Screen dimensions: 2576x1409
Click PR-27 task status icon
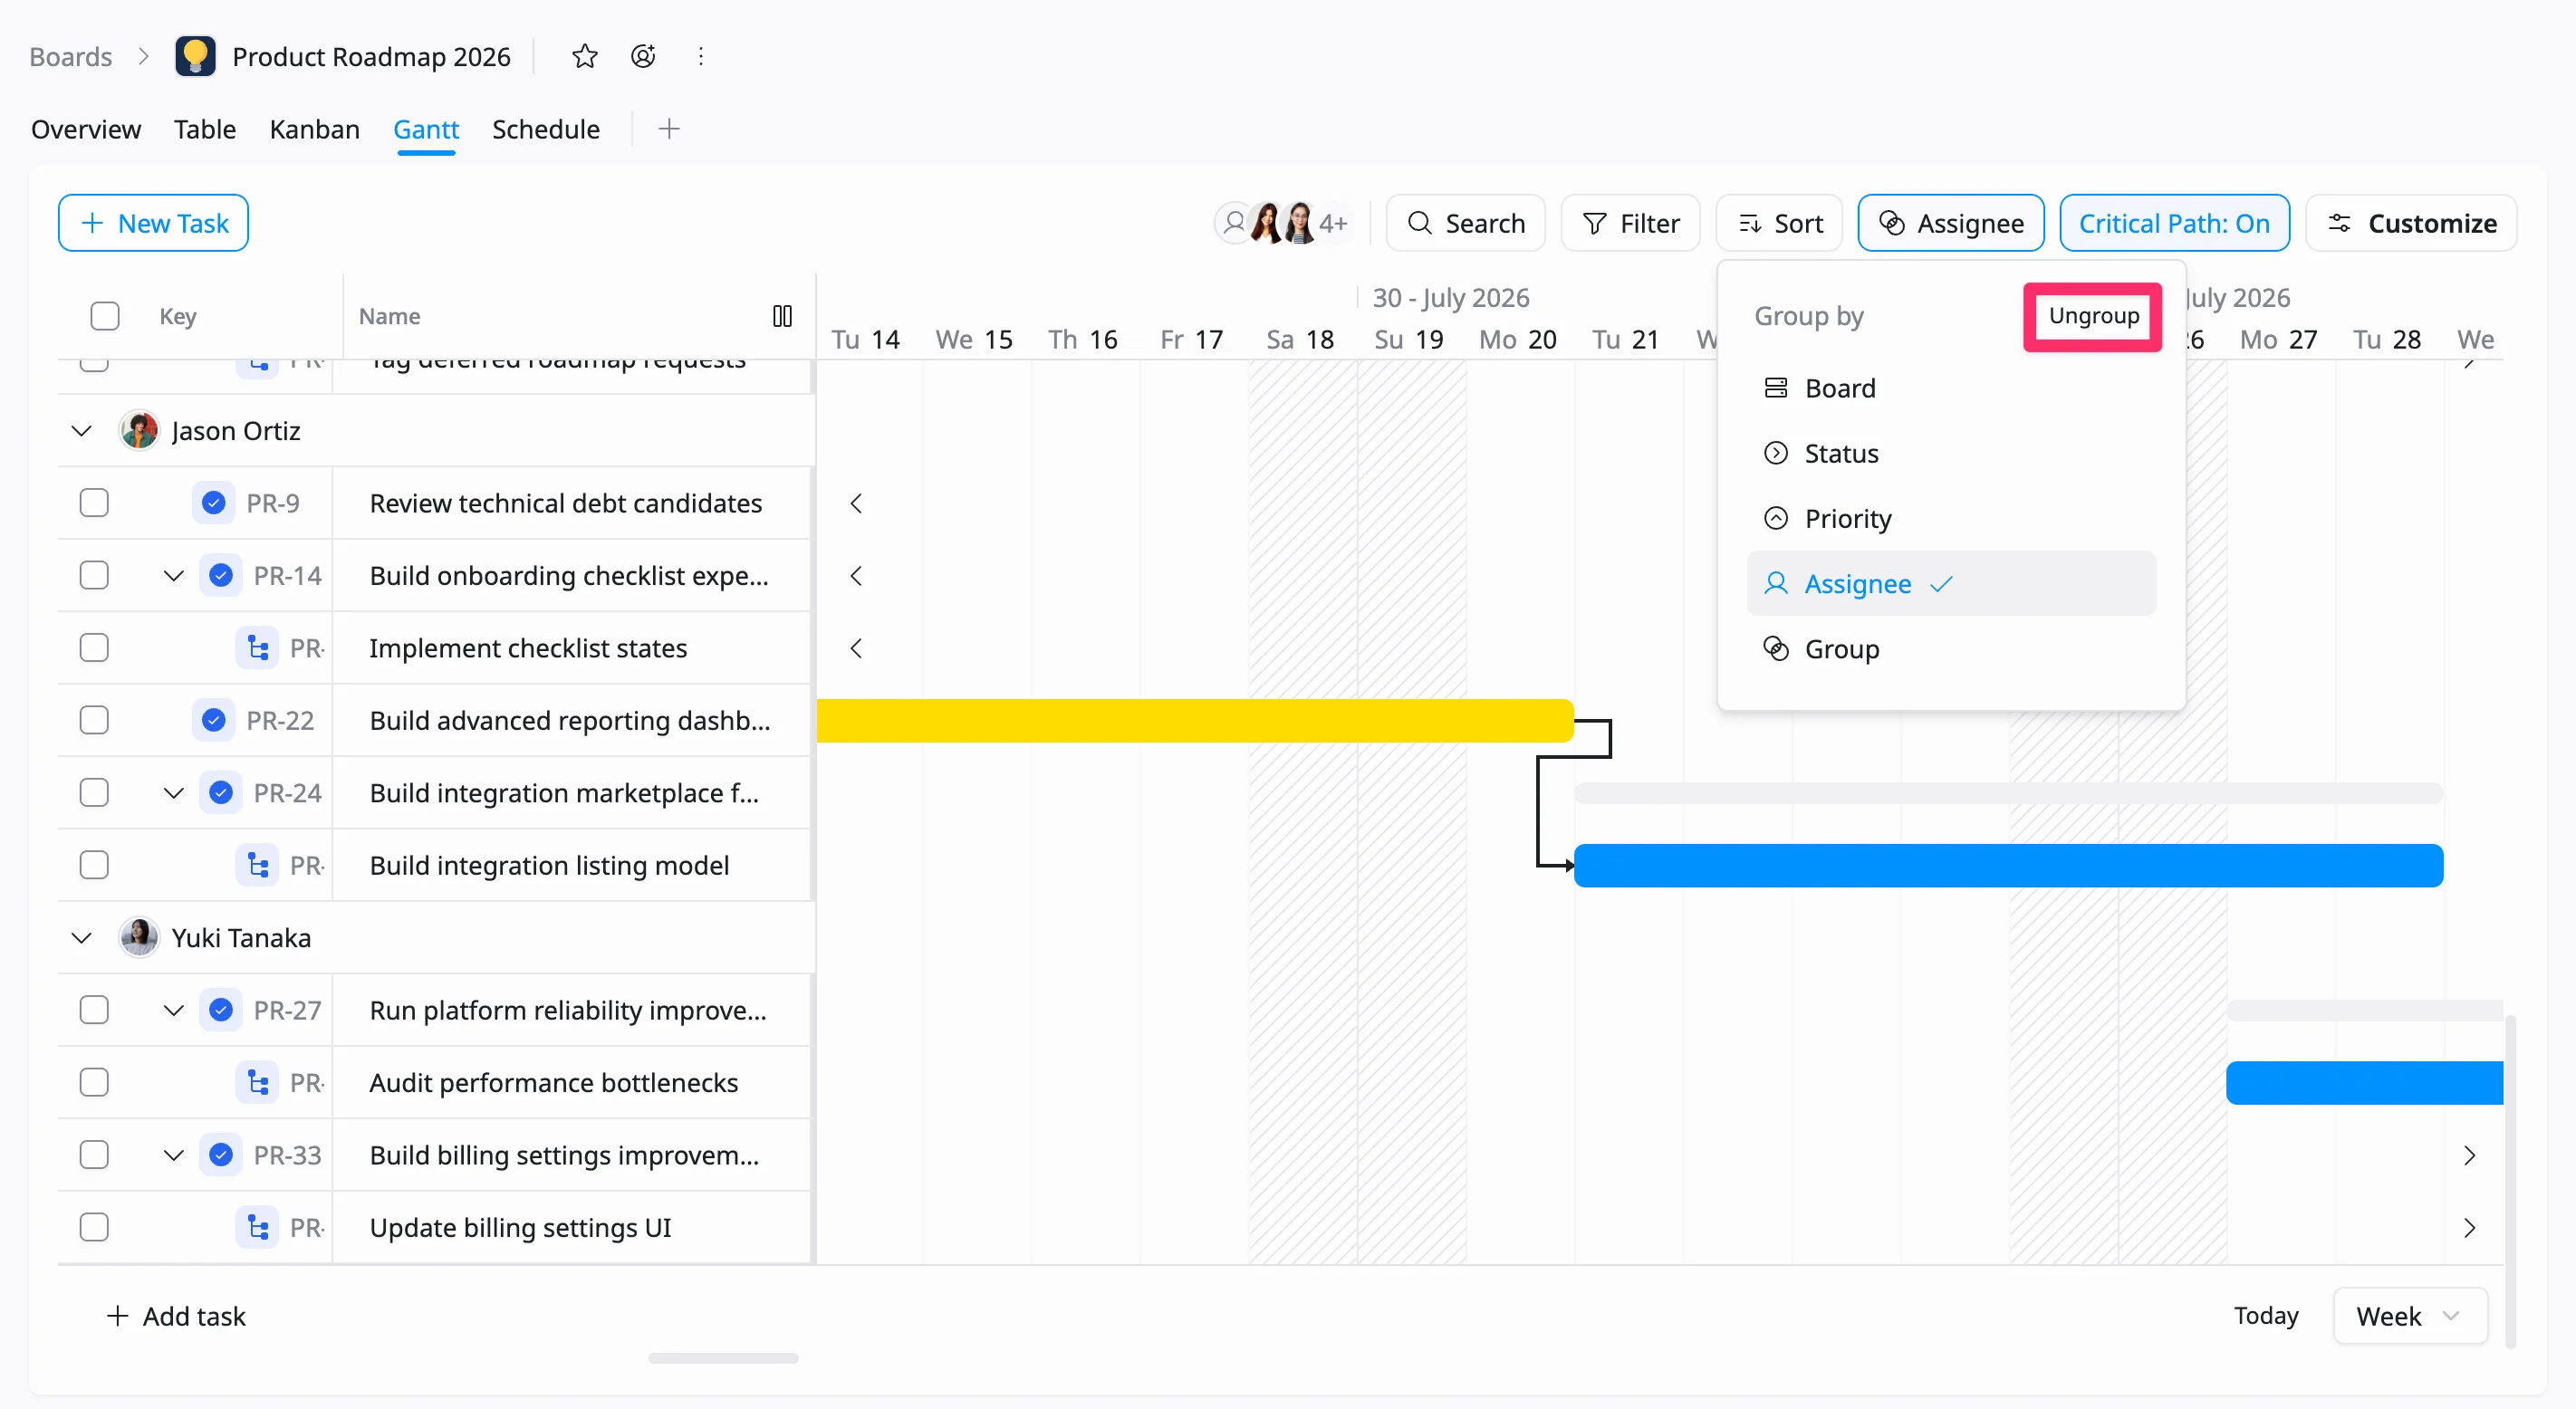(221, 1010)
